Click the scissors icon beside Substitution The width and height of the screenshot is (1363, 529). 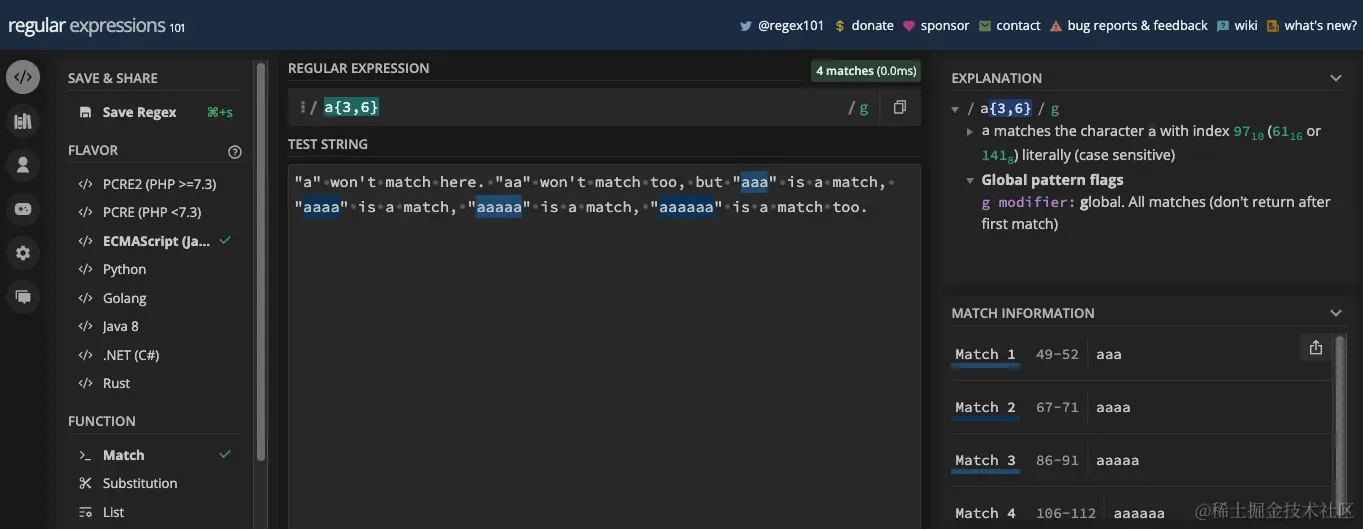(x=85, y=483)
